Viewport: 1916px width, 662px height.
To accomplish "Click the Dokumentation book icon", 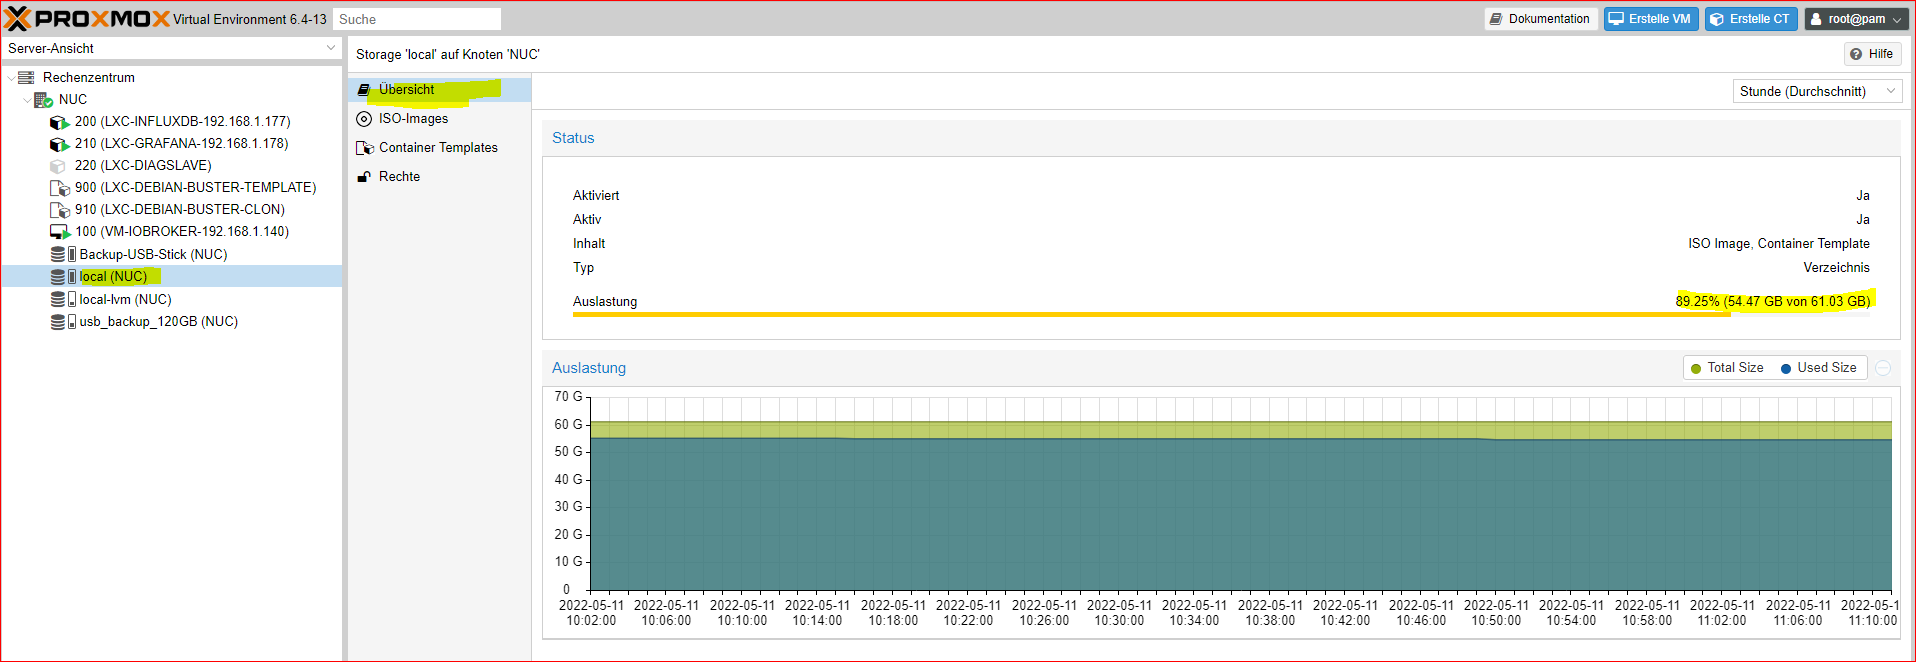I will (x=1495, y=19).
